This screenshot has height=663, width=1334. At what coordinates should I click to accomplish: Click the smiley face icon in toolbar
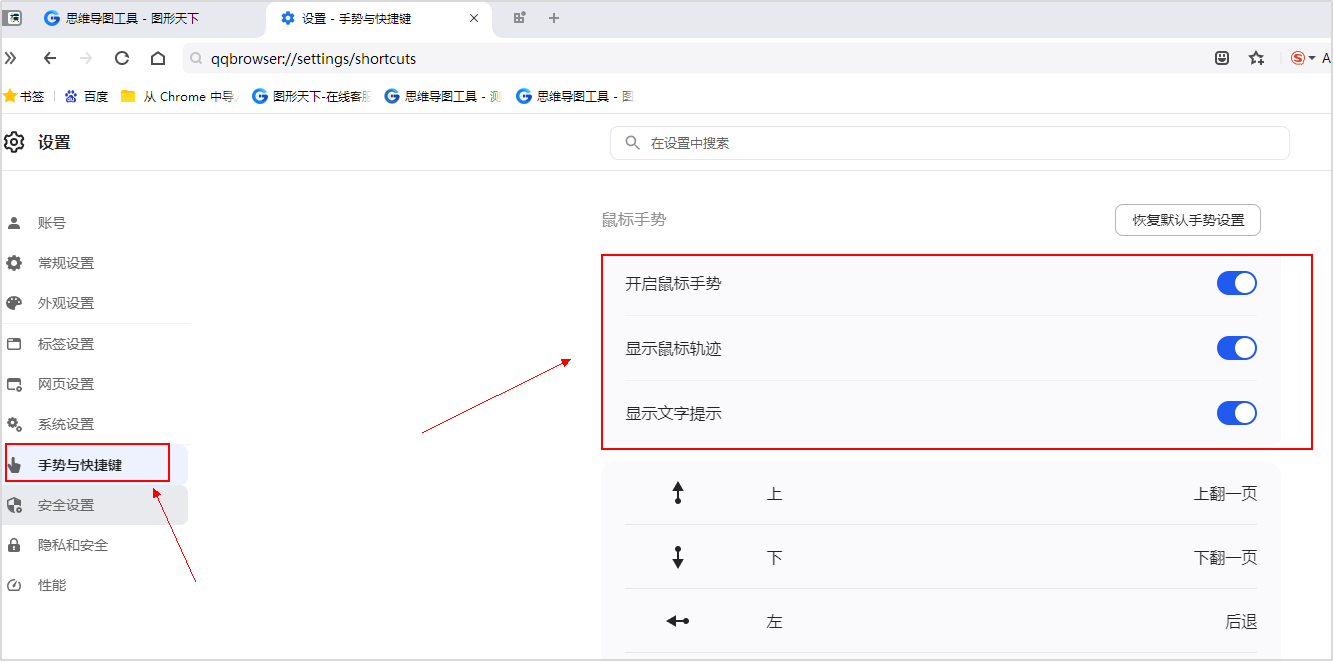point(1222,58)
